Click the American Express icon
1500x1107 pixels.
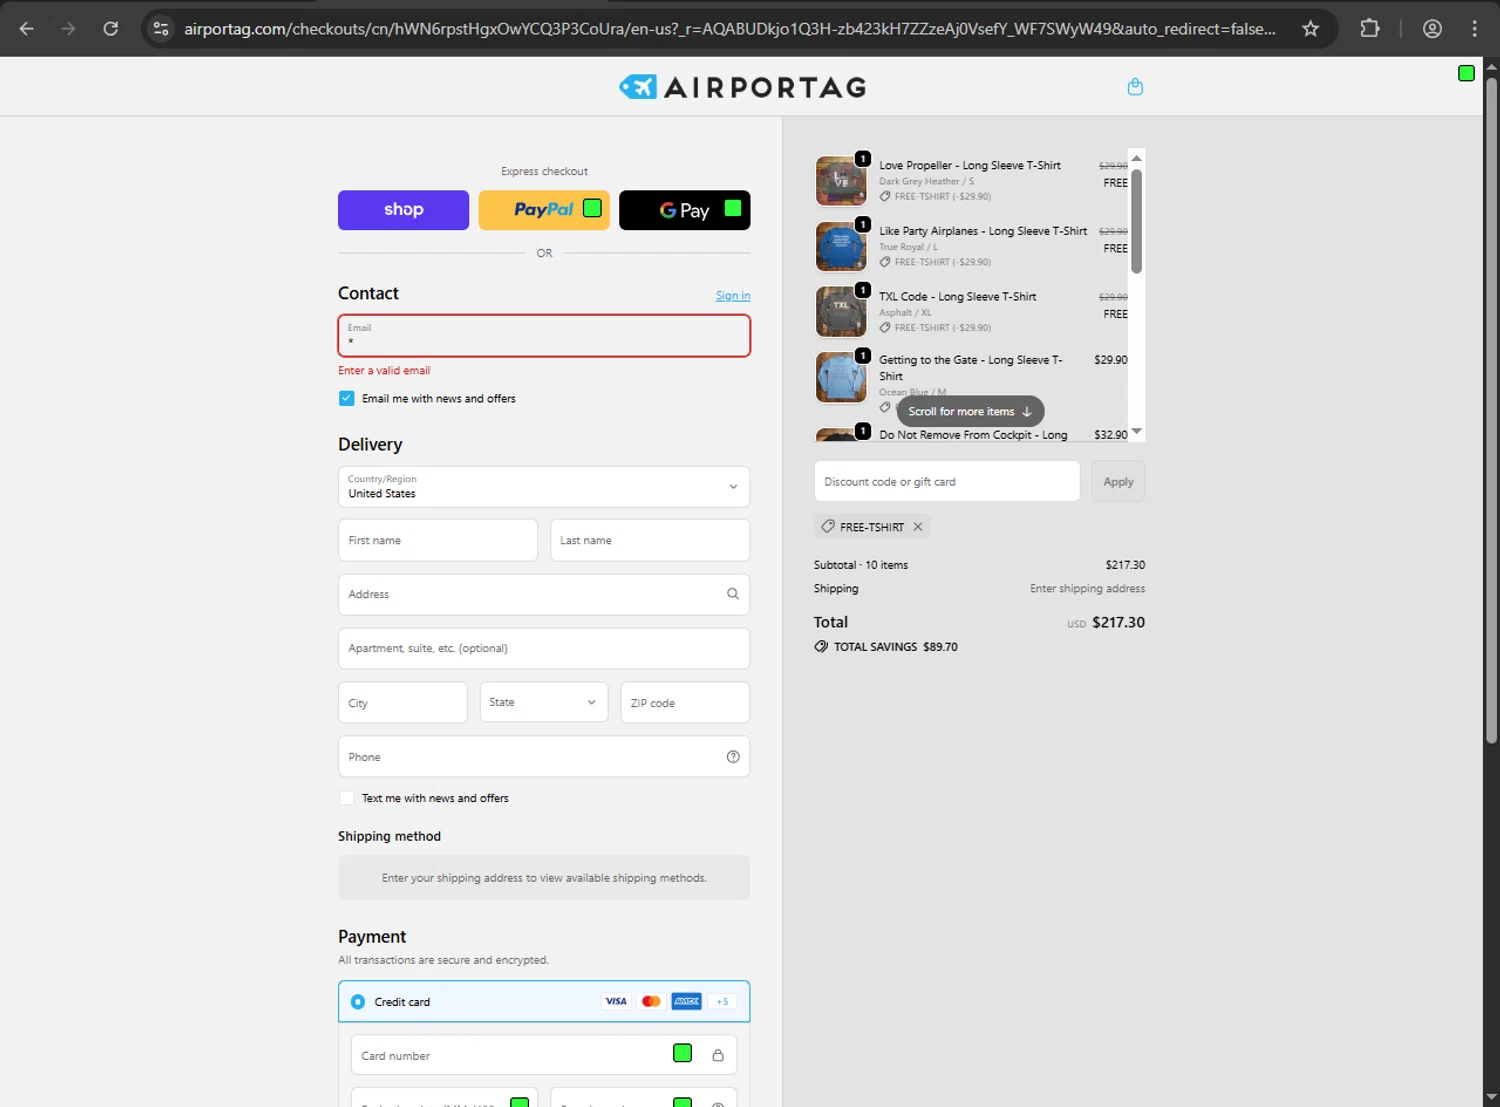click(x=686, y=1001)
